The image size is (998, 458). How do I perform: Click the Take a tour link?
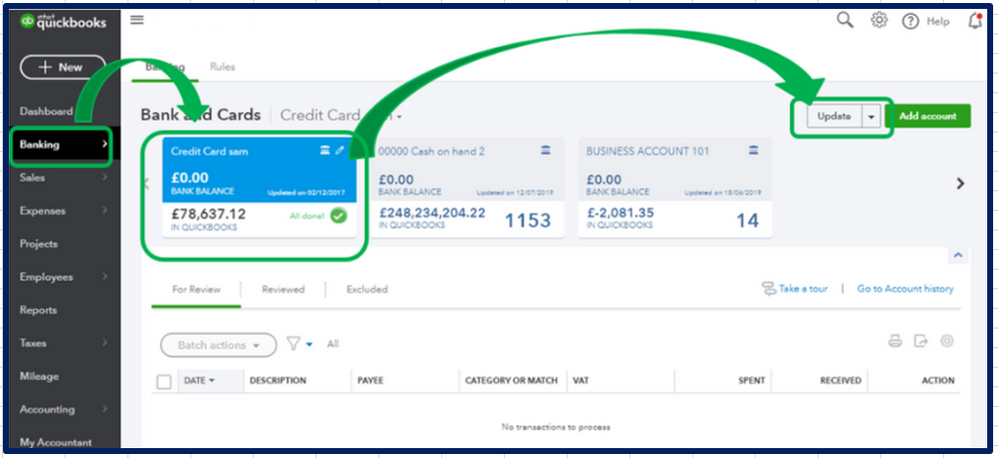pos(803,289)
